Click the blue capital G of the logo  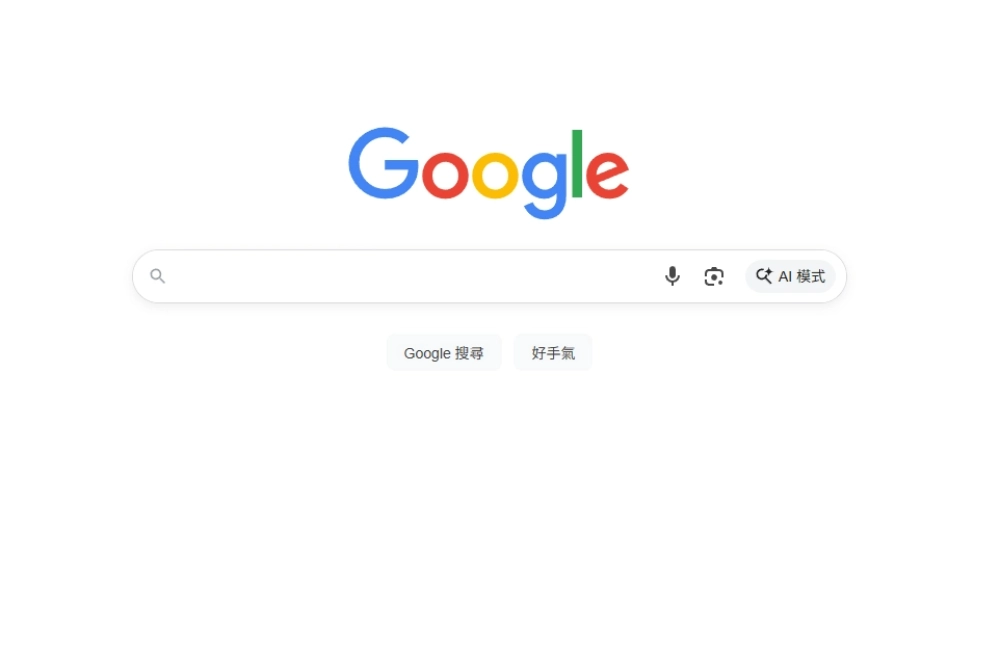tap(383, 163)
